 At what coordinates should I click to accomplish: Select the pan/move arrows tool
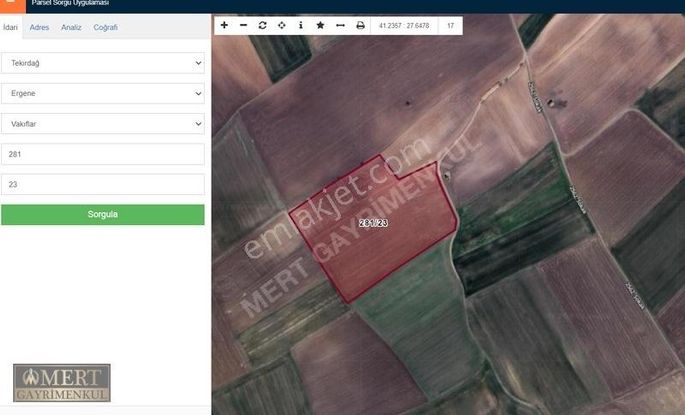coord(282,25)
